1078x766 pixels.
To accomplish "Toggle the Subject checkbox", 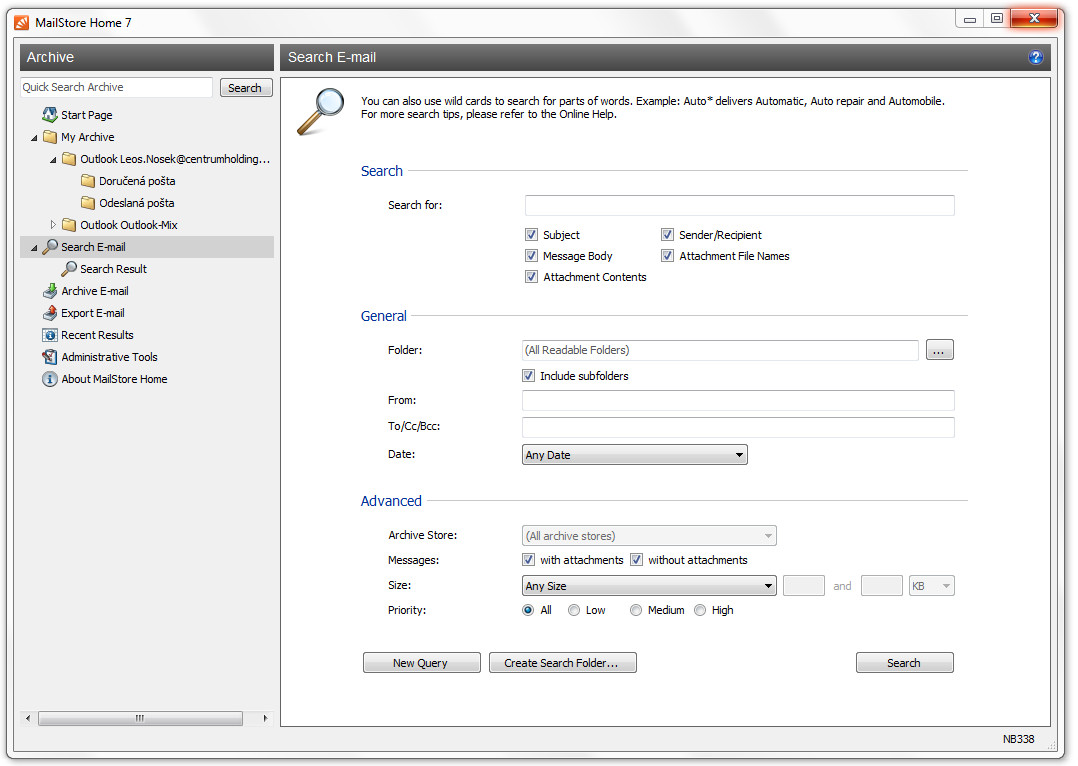I will [531, 234].
